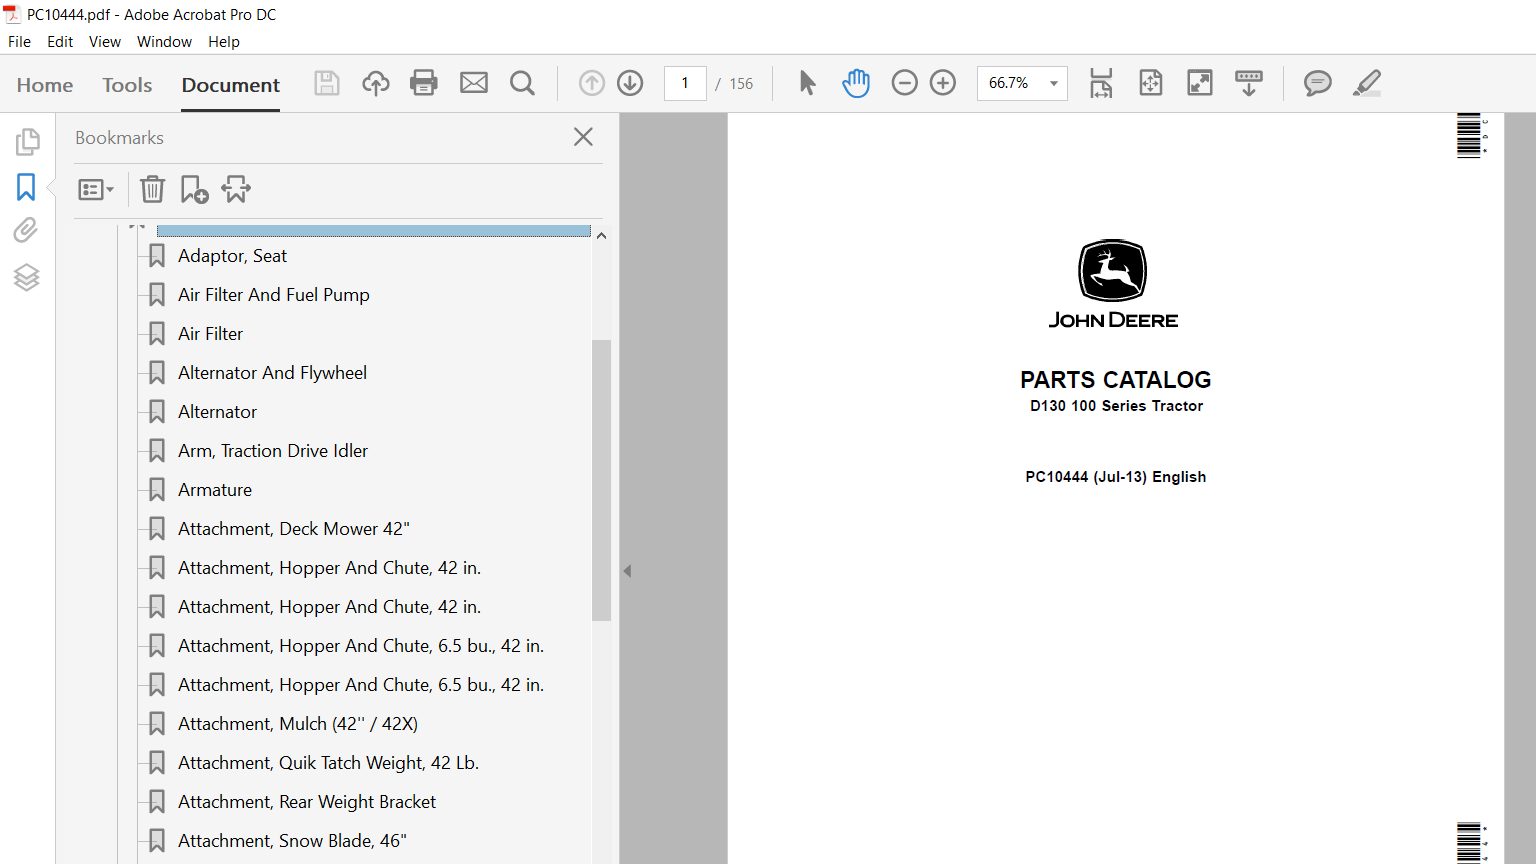Find current bookmark icon
1536x864 pixels.
coord(236,189)
